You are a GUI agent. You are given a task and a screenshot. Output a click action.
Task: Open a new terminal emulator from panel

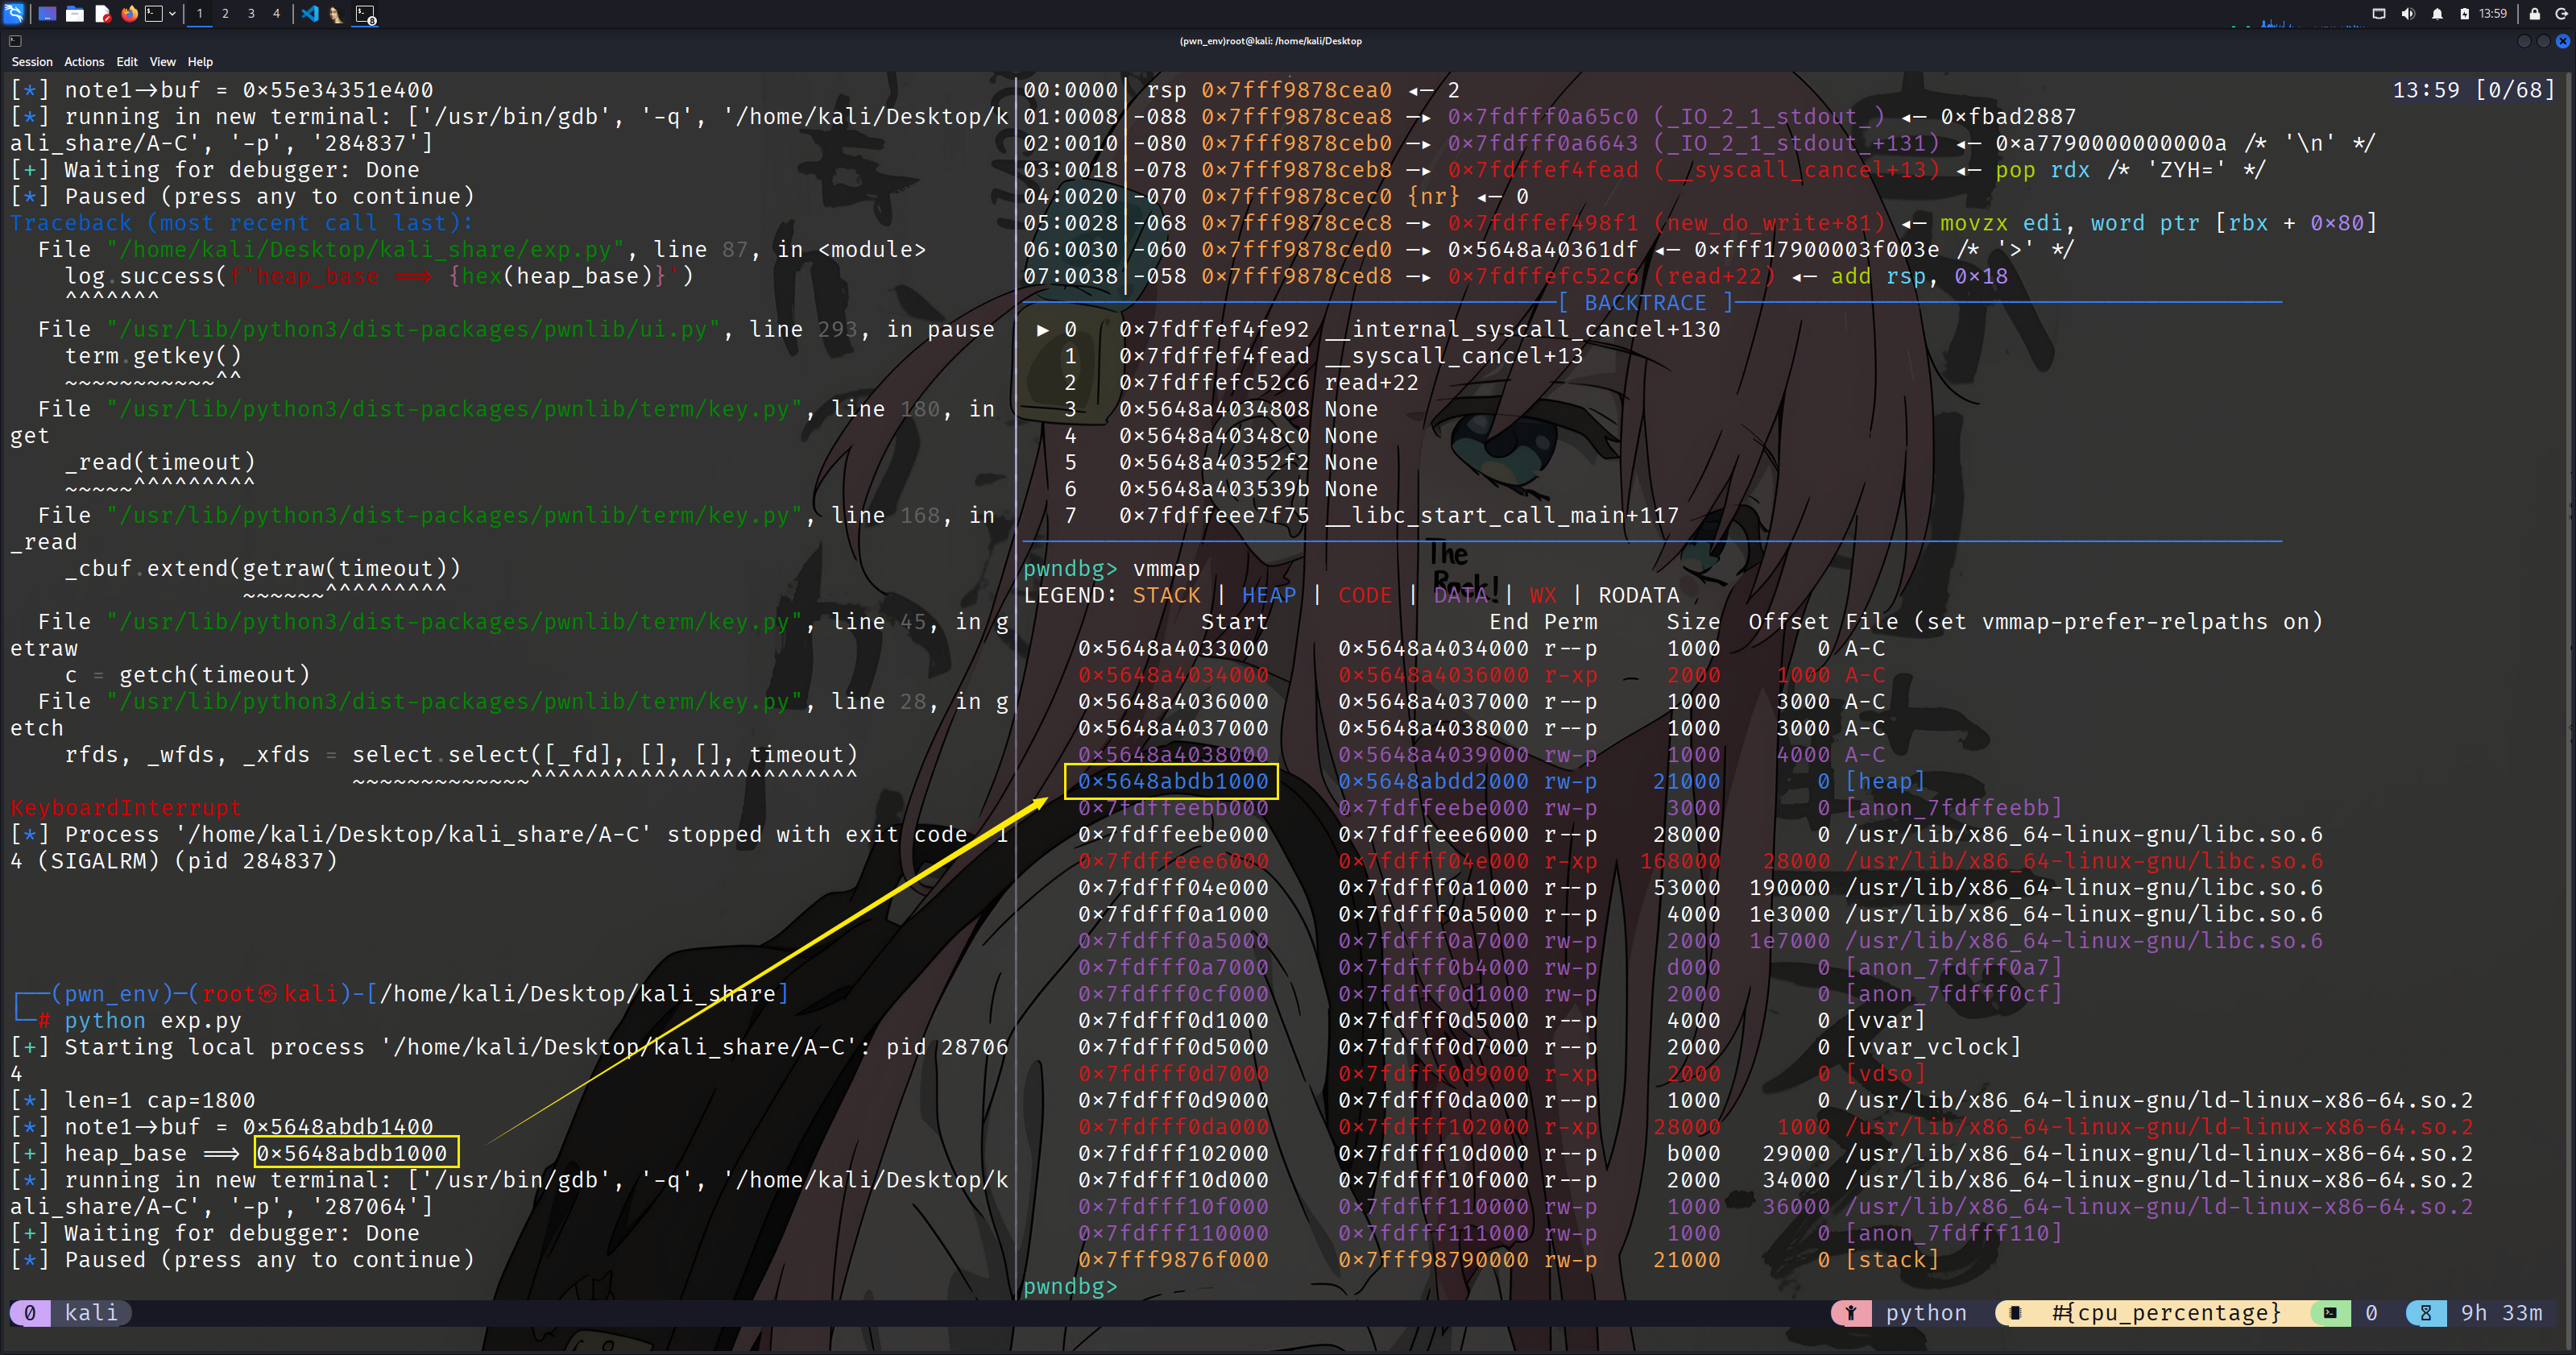click(154, 14)
